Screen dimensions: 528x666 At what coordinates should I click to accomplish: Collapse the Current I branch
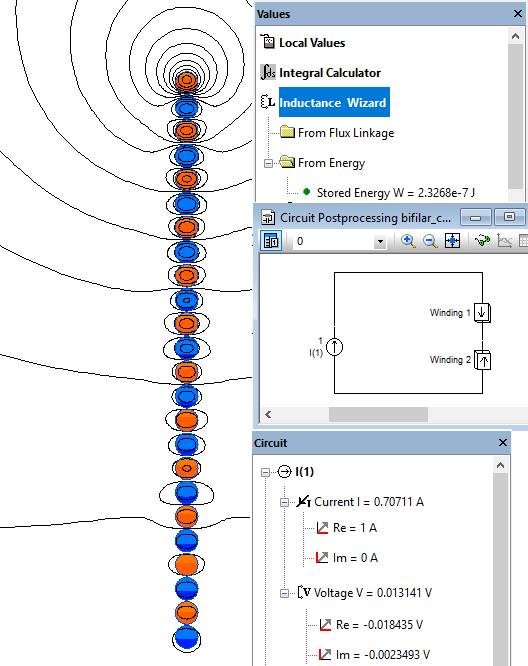point(284,502)
